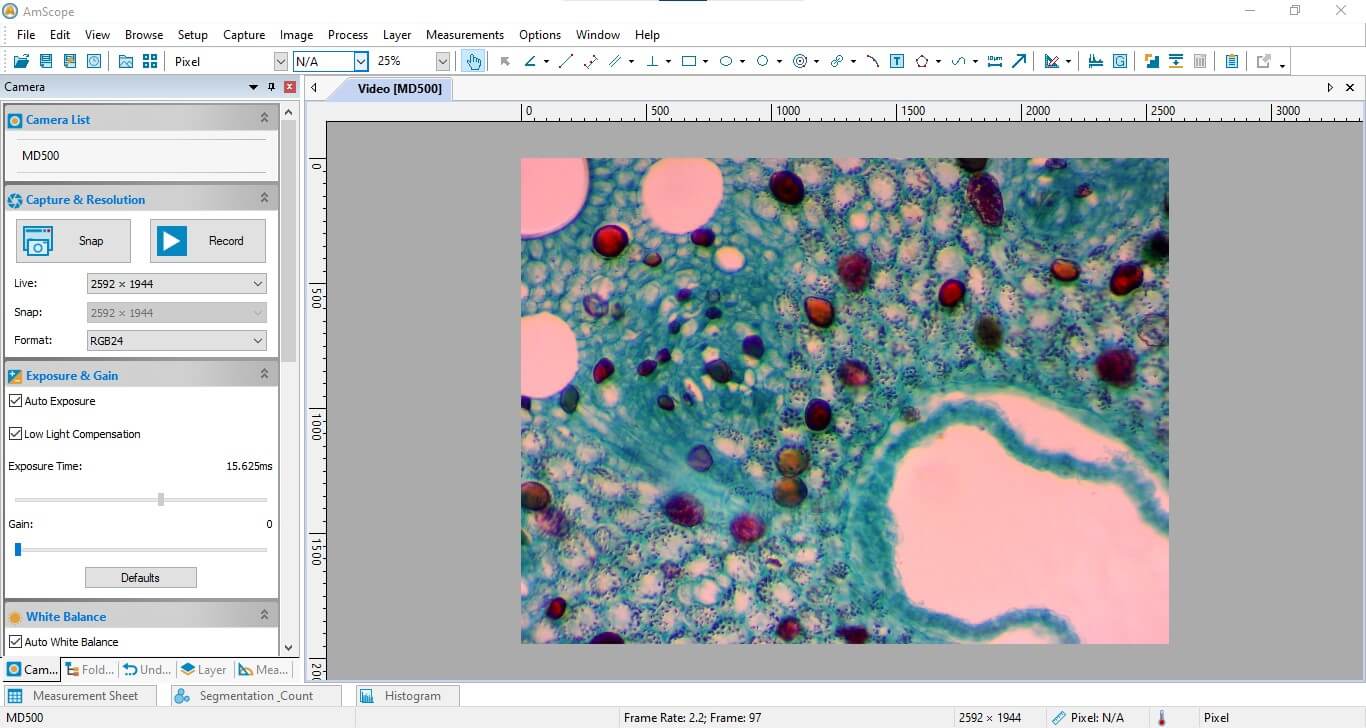Screen dimensions: 1366x728
Task: Turn off Auto White Balance
Action: [15, 641]
